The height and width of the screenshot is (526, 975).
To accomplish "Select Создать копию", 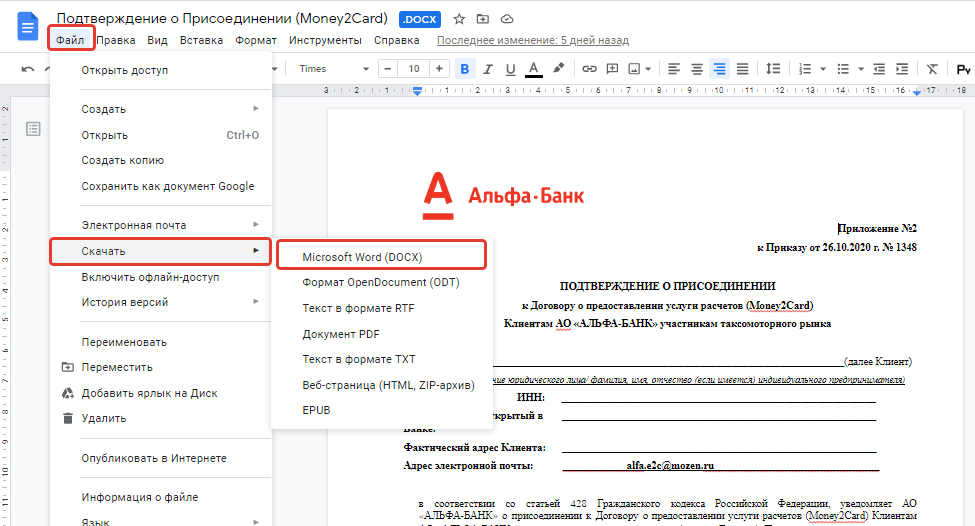I will coord(160,160).
